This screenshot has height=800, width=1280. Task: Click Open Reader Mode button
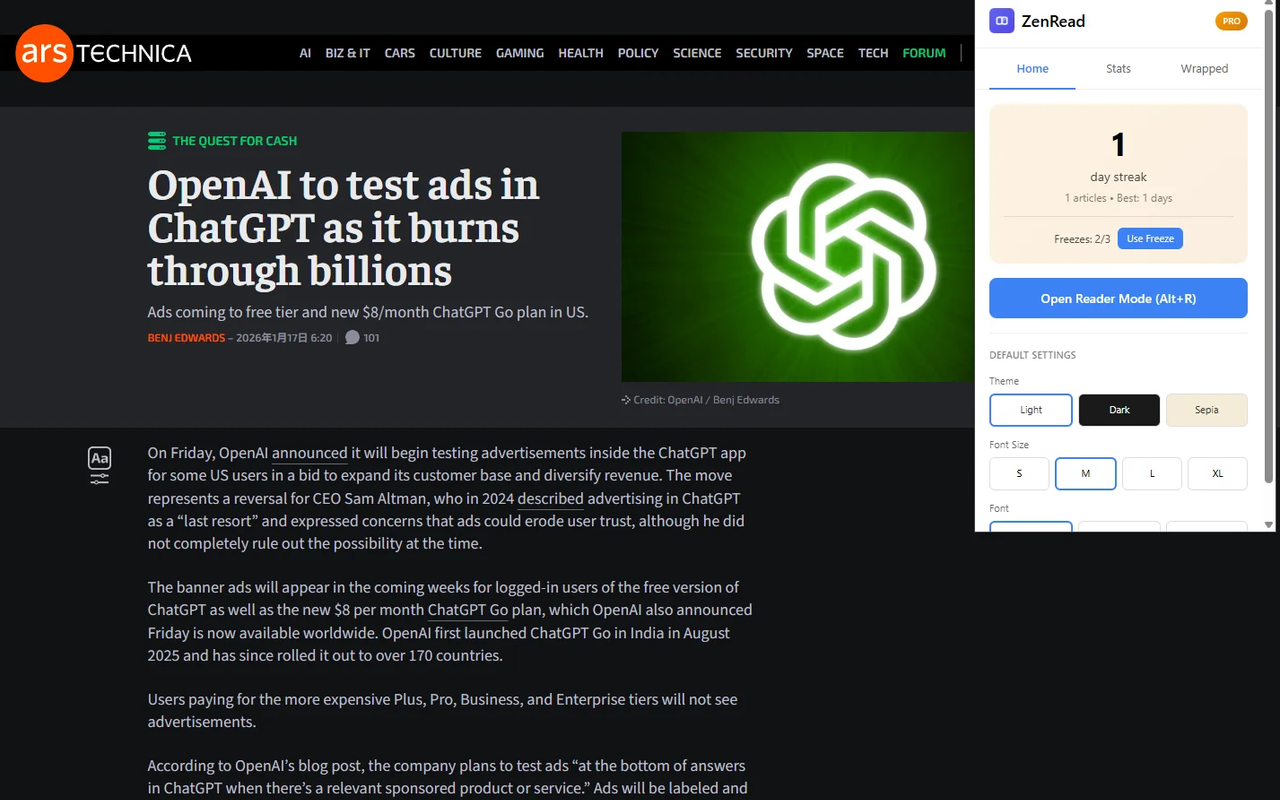(1118, 298)
